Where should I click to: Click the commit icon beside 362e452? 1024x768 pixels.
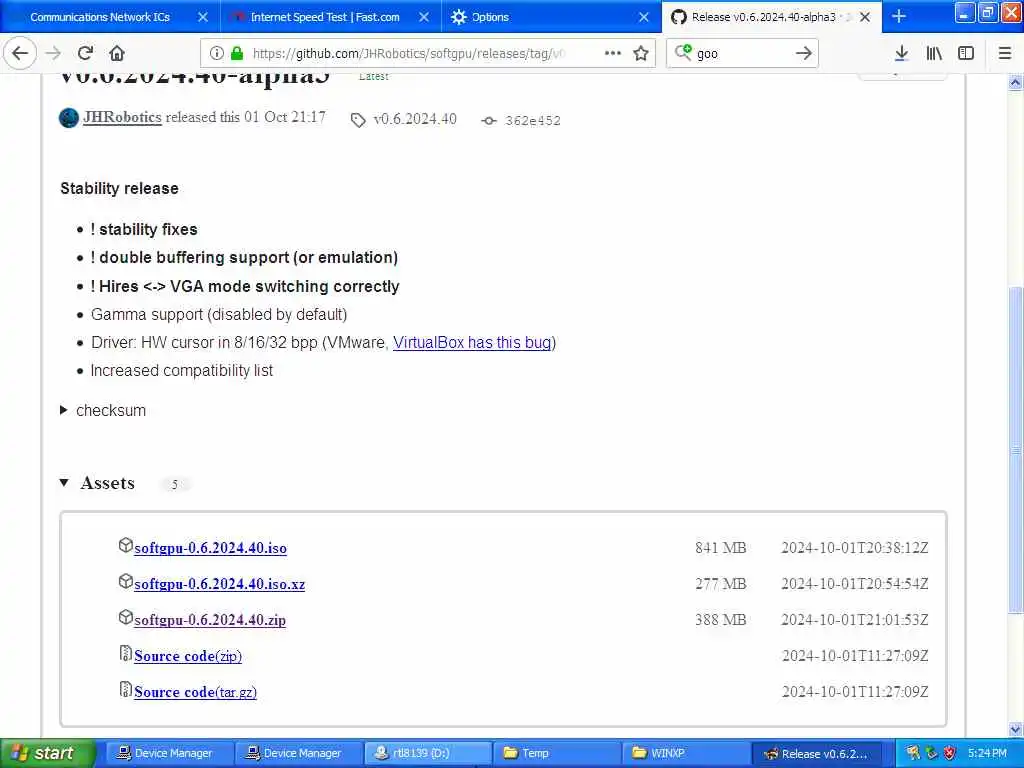point(488,121)
